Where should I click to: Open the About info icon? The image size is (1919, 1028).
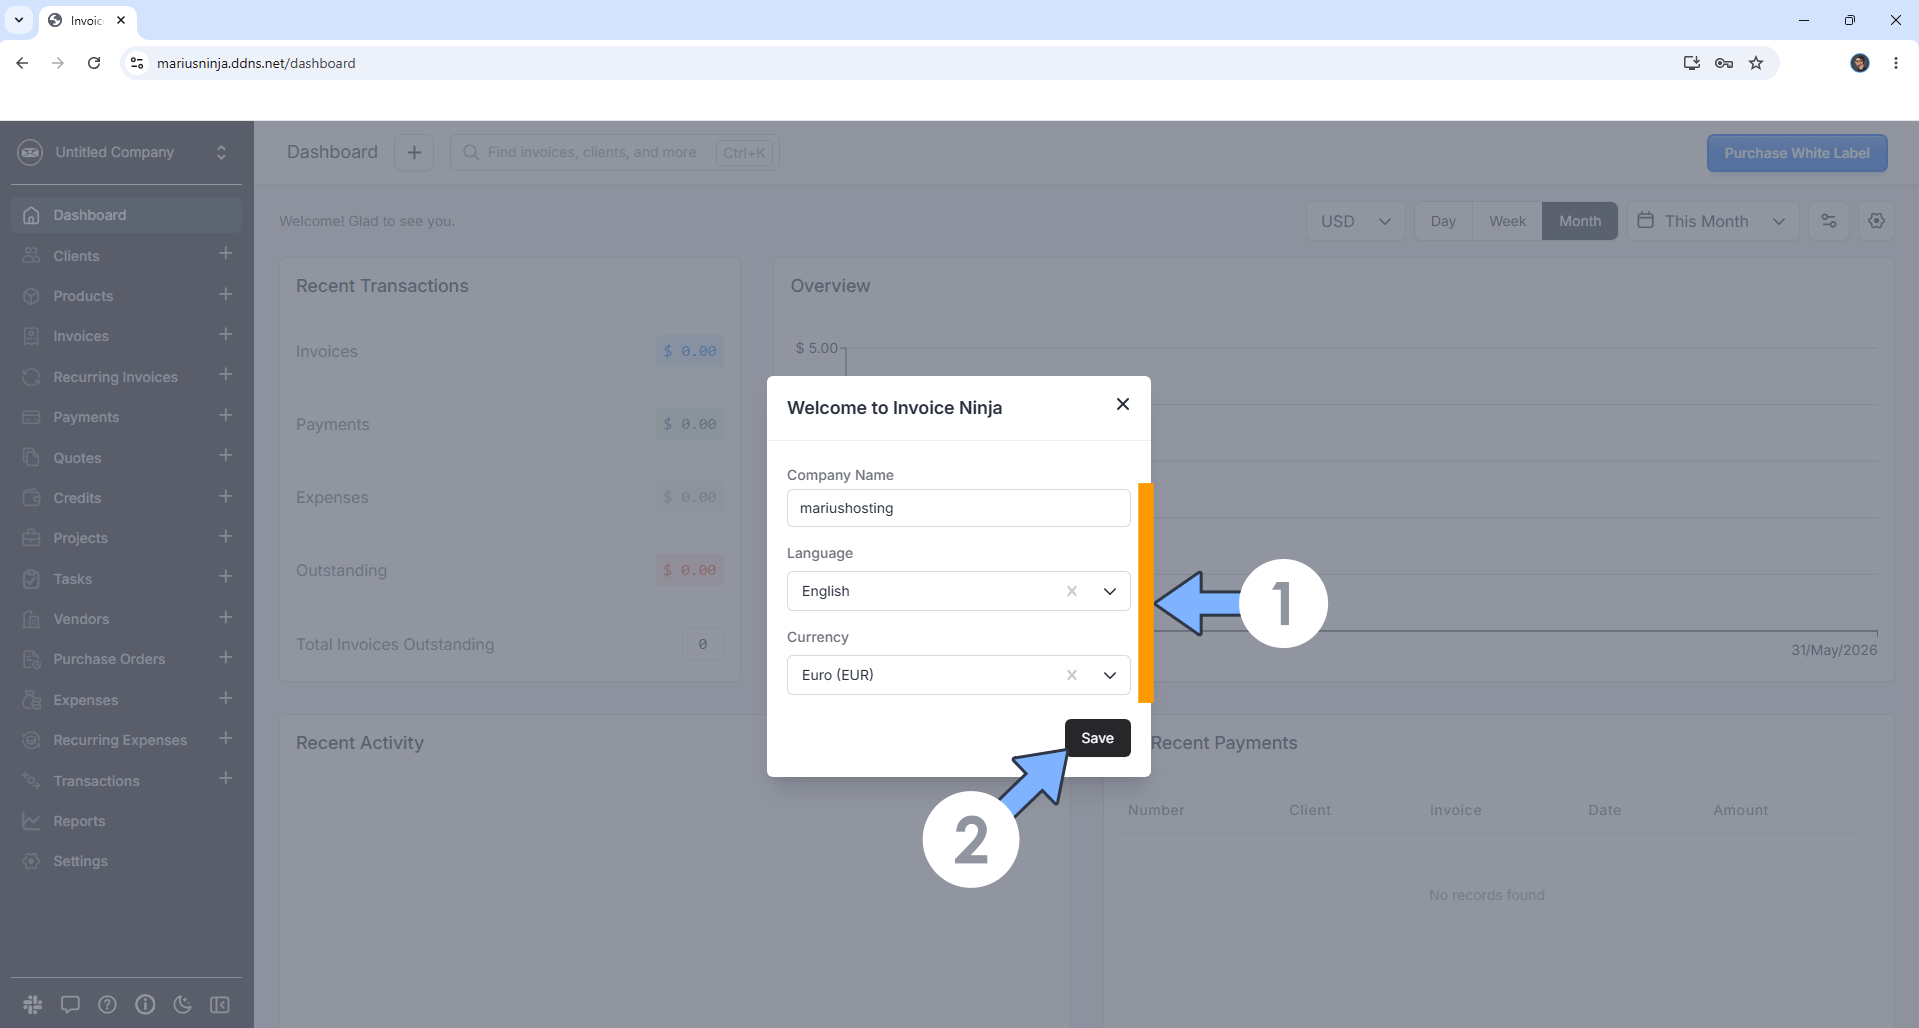(x=145, y=1004)
